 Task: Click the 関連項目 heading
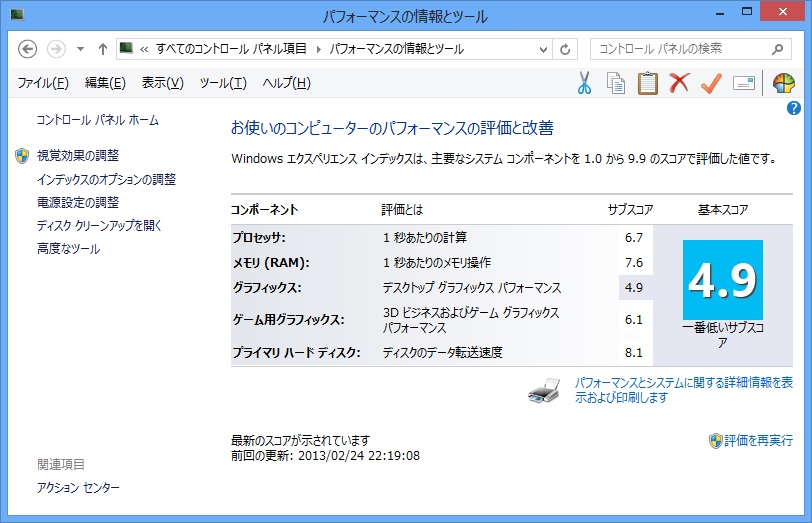tap(61, 464)
